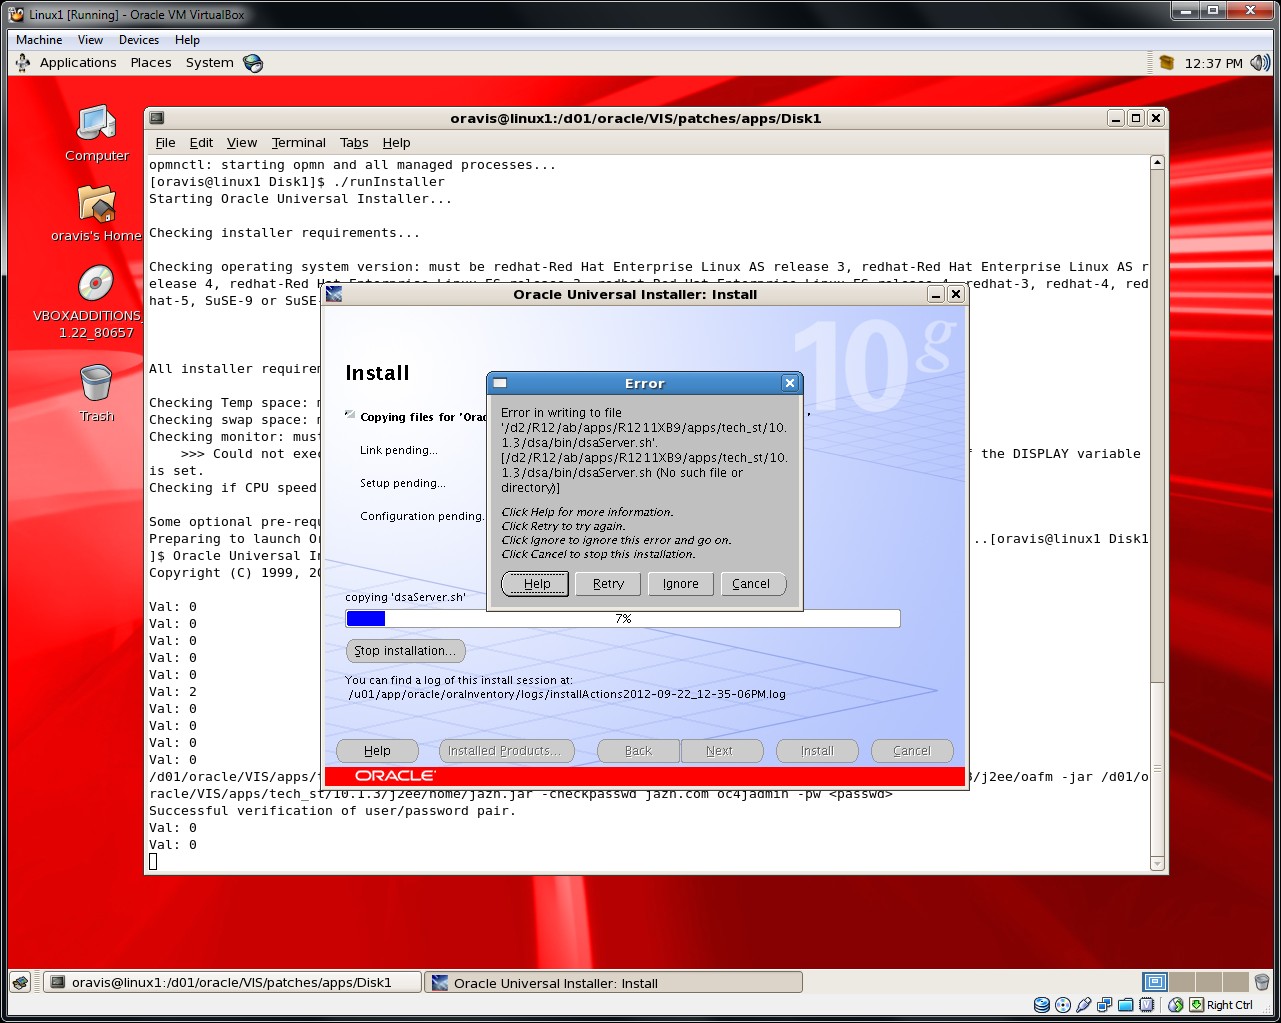Open the GNOME System menu

pyautogui.click(x=209, y=63)
